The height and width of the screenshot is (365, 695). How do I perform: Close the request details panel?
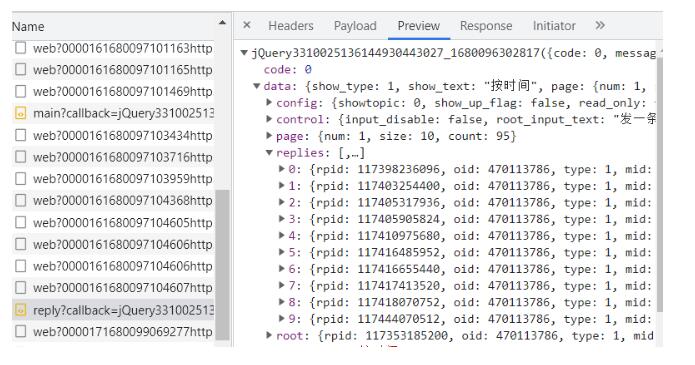click(247, 25)
